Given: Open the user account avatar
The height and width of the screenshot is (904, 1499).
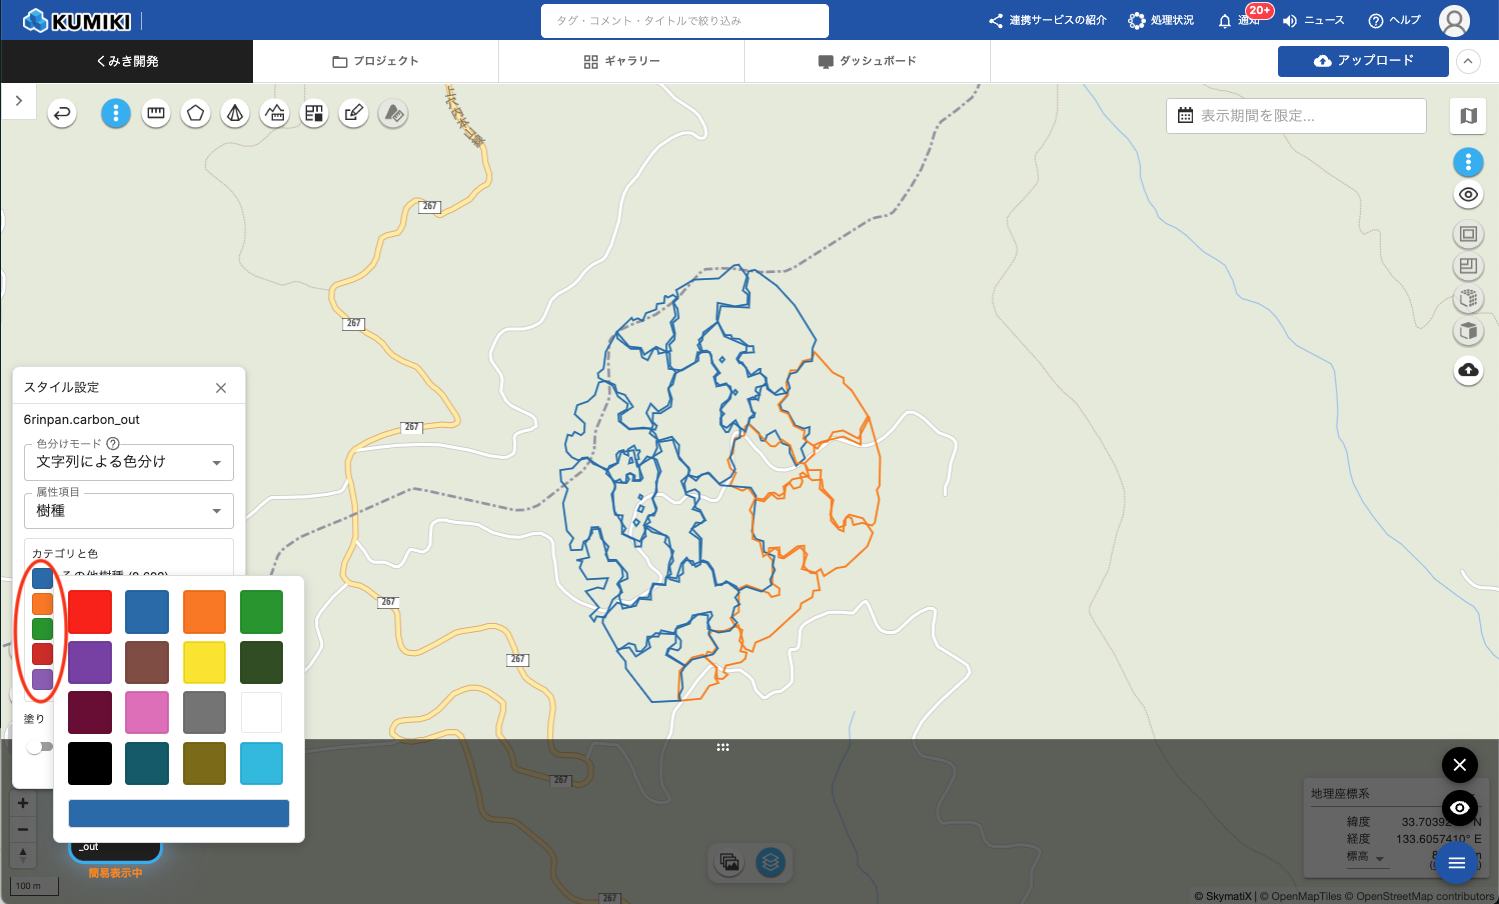Looking at the screenshot, I should 1453,20.
